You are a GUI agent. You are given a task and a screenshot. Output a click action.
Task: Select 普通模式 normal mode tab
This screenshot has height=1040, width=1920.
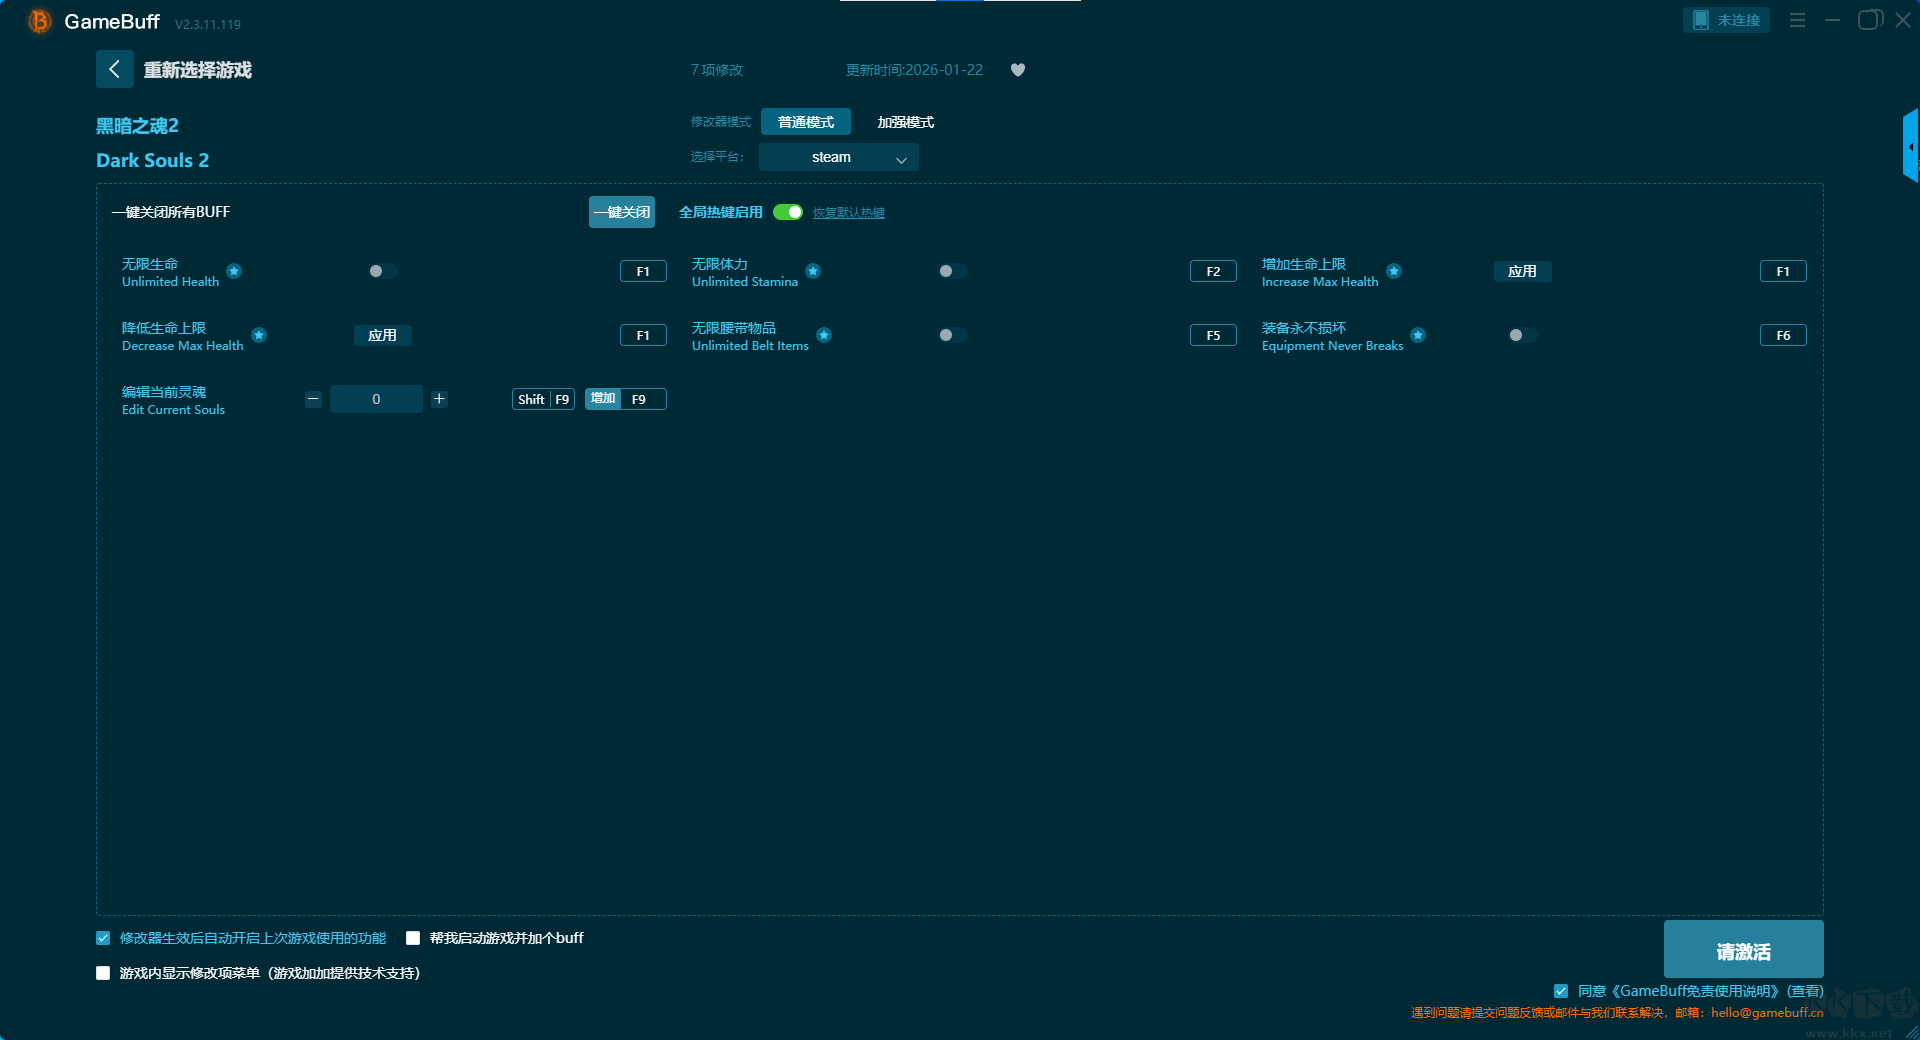(x=805, y=122)
